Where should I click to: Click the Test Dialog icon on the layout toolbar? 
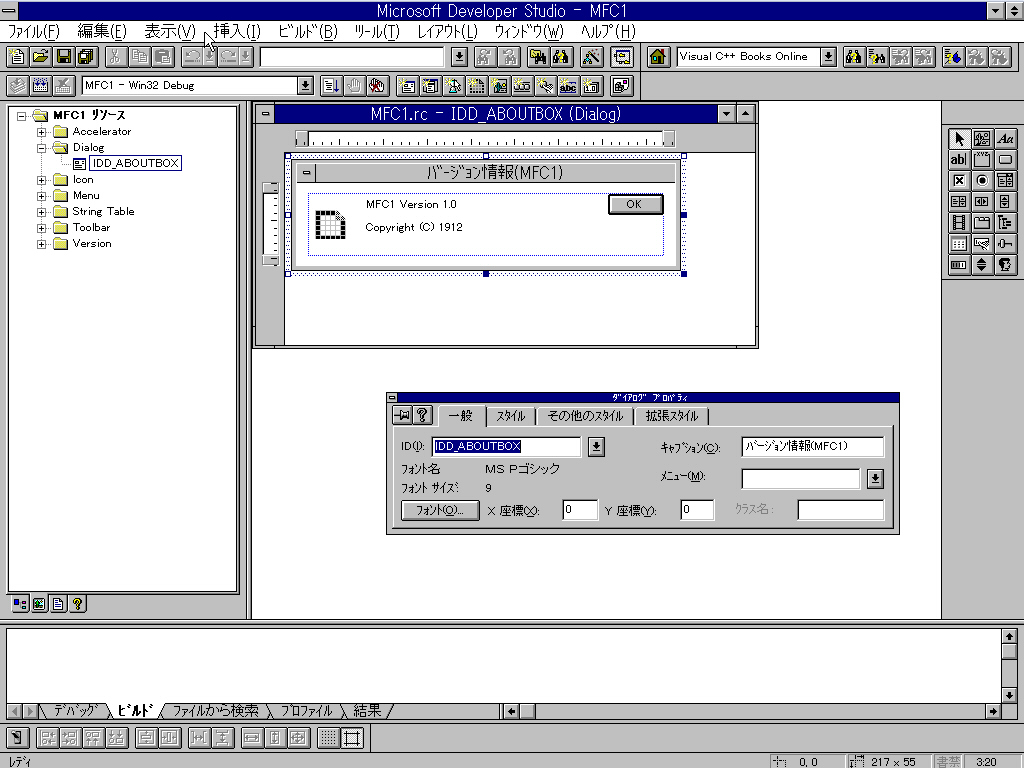point(15,740)
